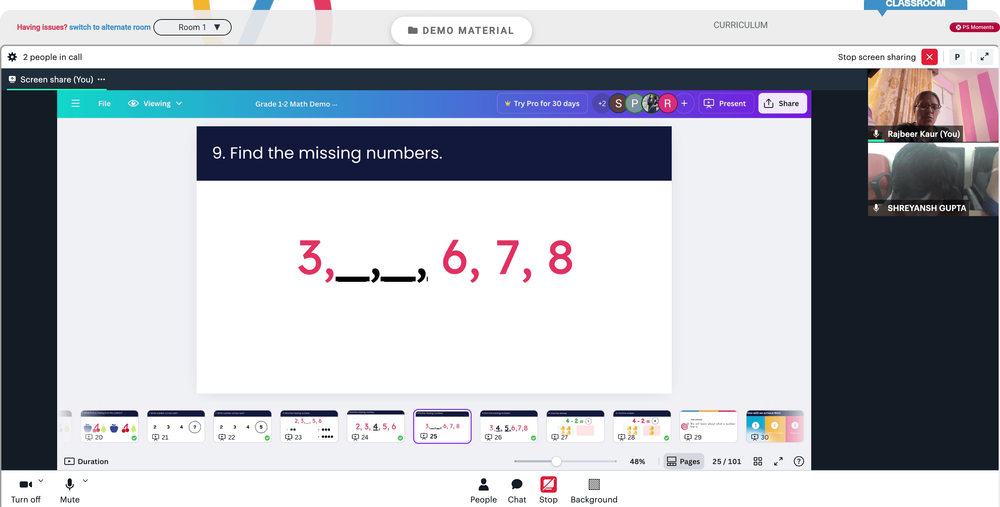Enter Canva fullscreen mode
1000x507 pixels.
(x=778, y=461)
